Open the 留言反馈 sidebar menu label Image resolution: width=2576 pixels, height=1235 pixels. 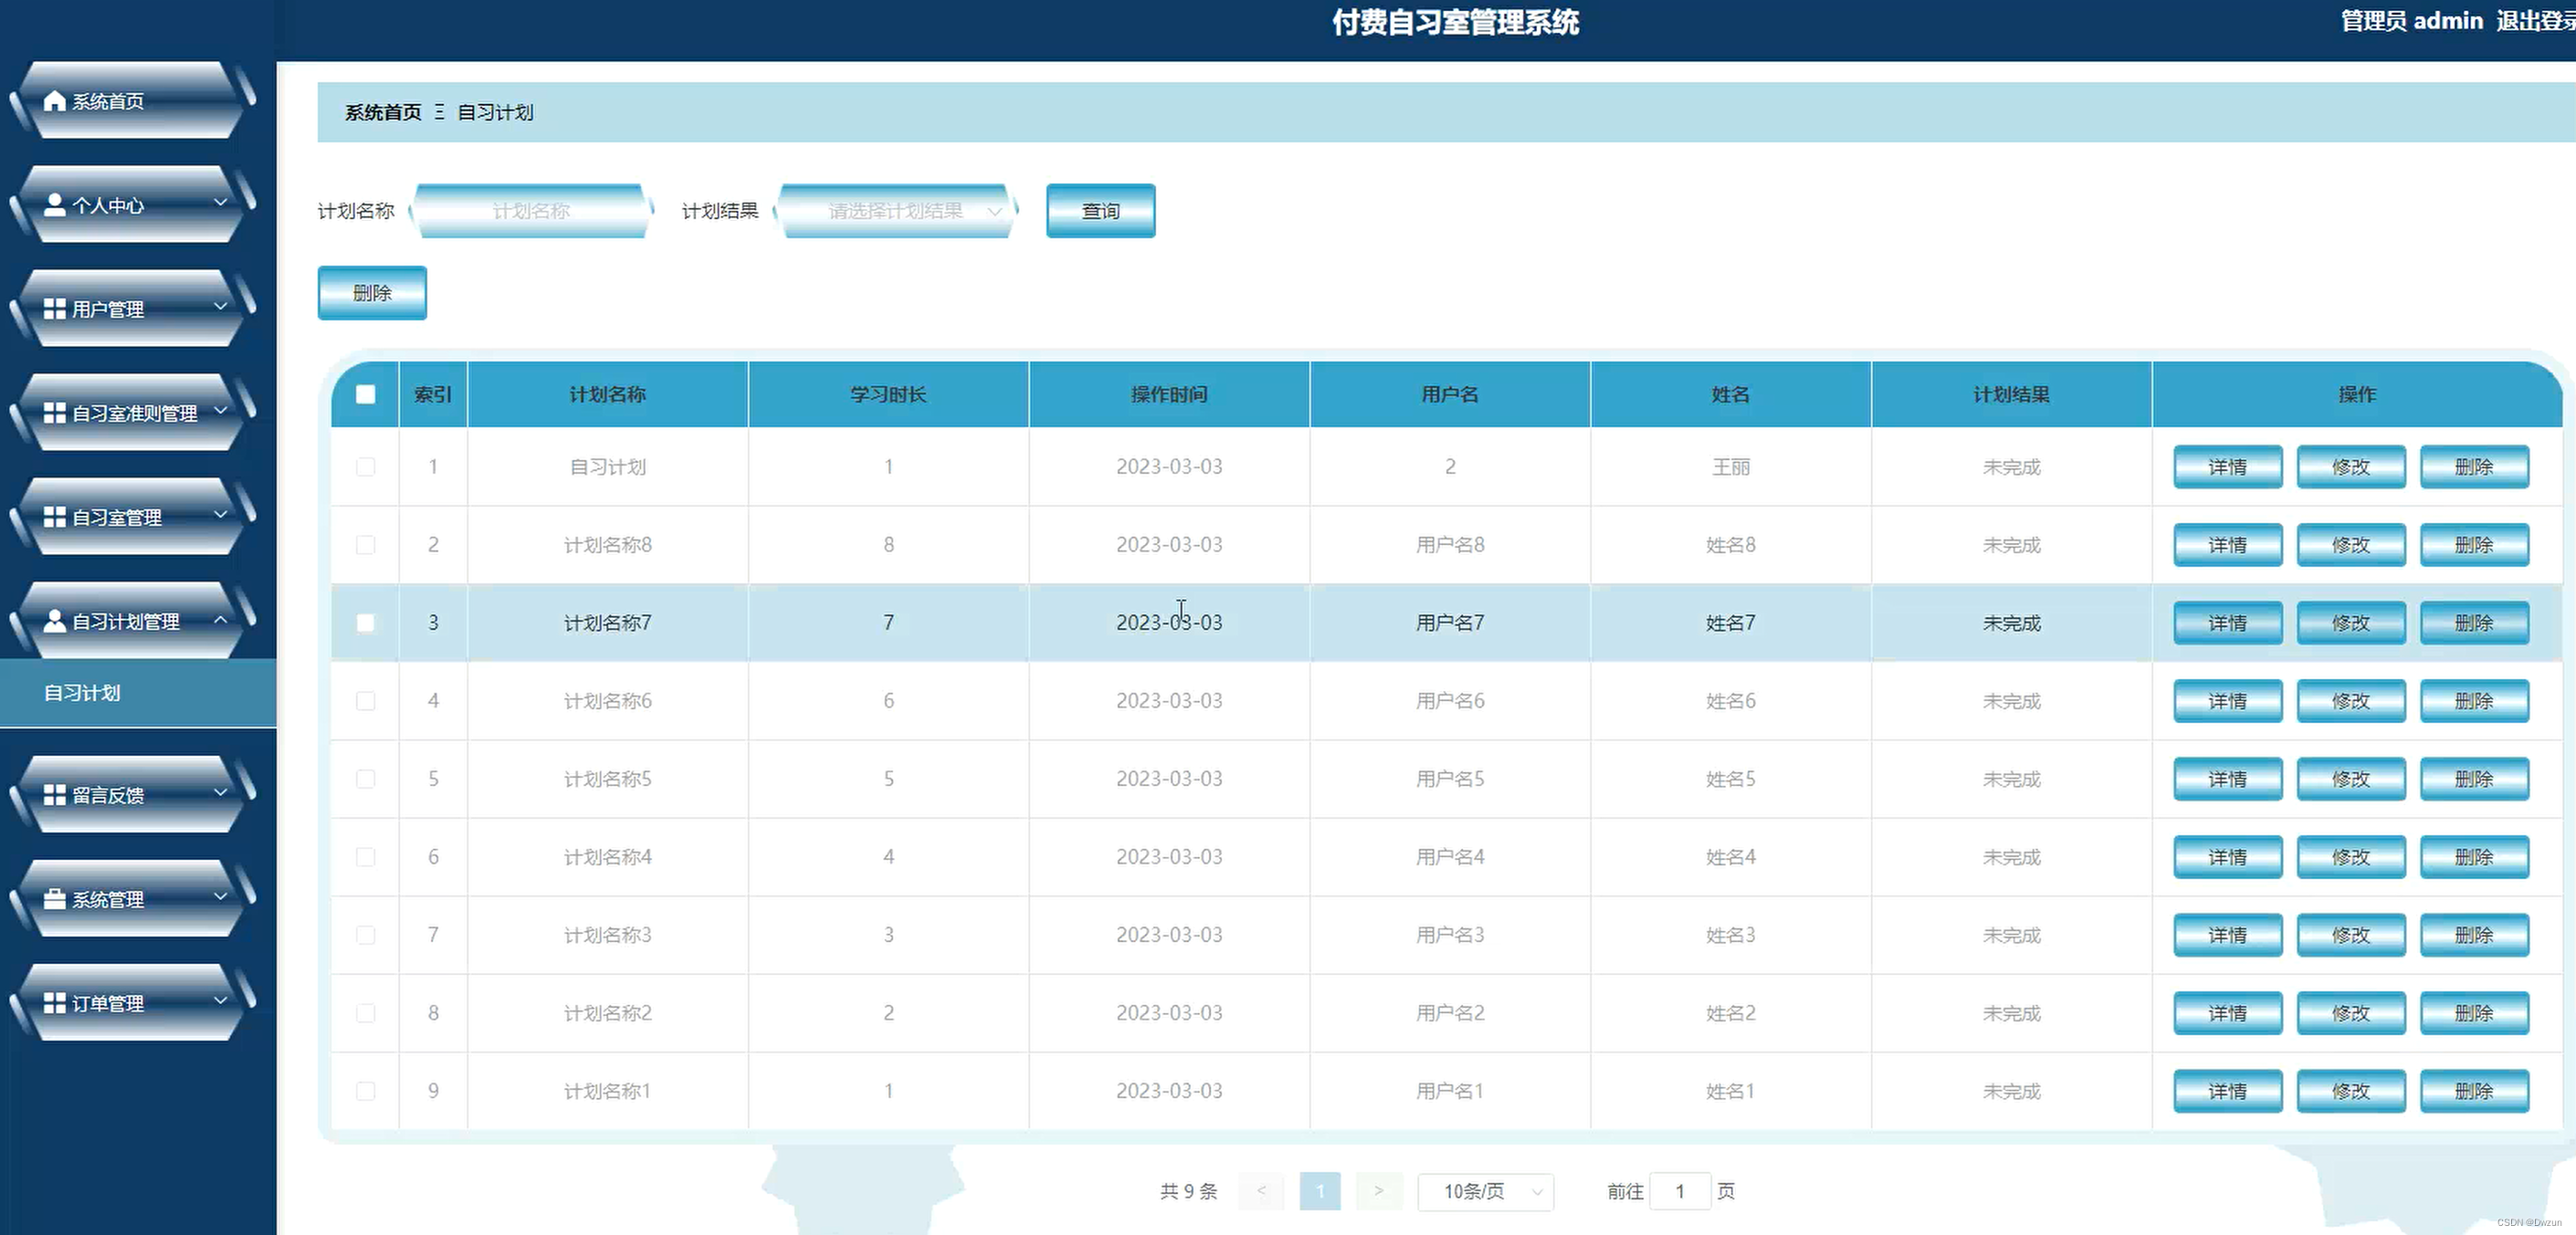pos(108,795)
